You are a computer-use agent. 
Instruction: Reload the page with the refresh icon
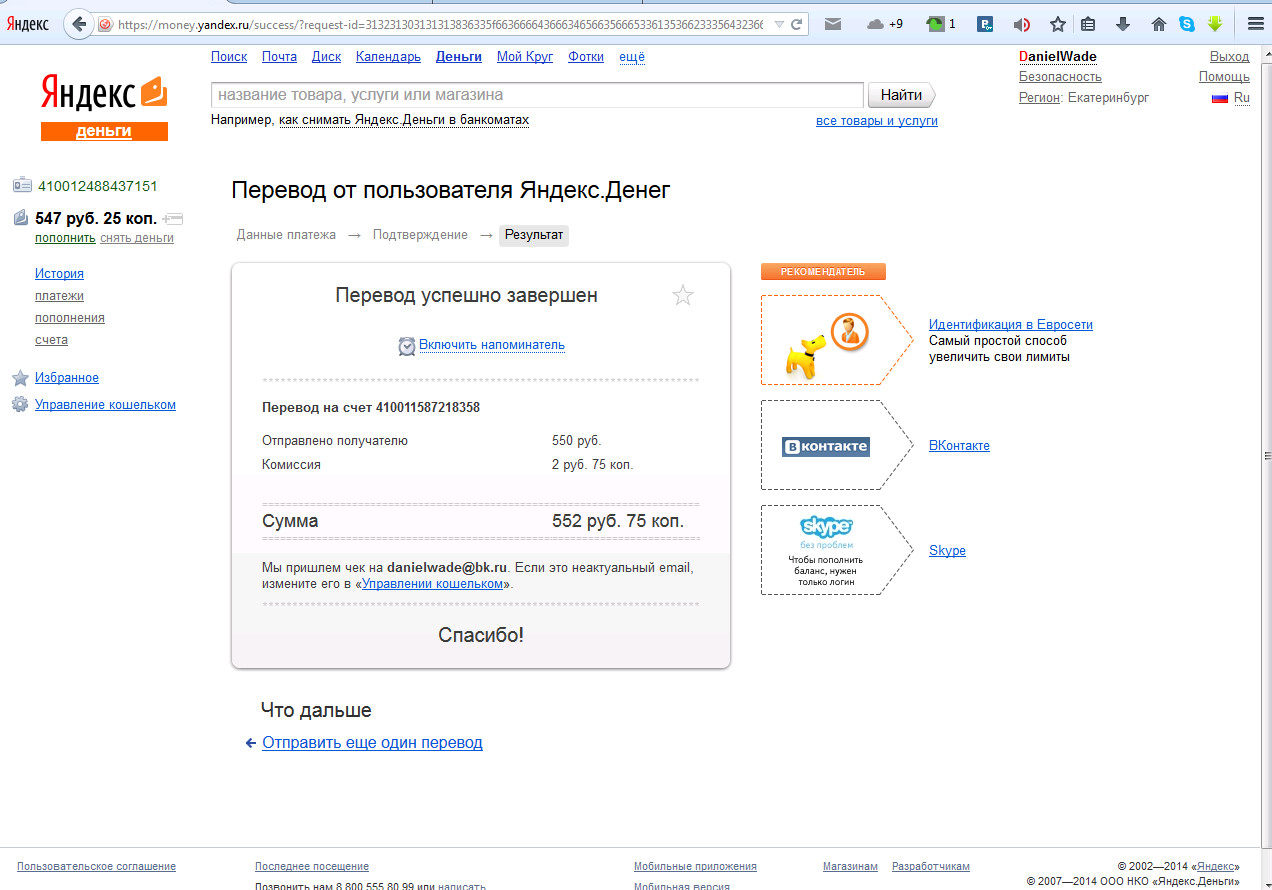pyautogui.click(x=798, y=24)
